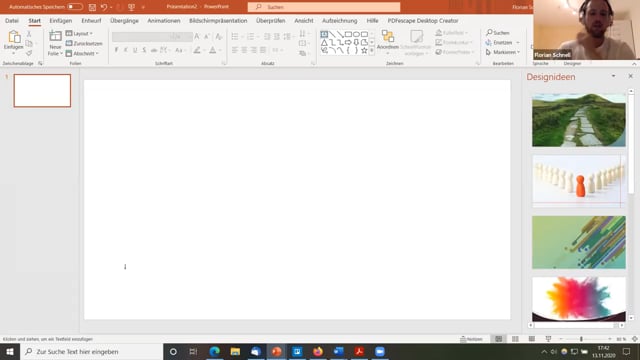Start presentation from the quick access toolbar

[131, 7]
